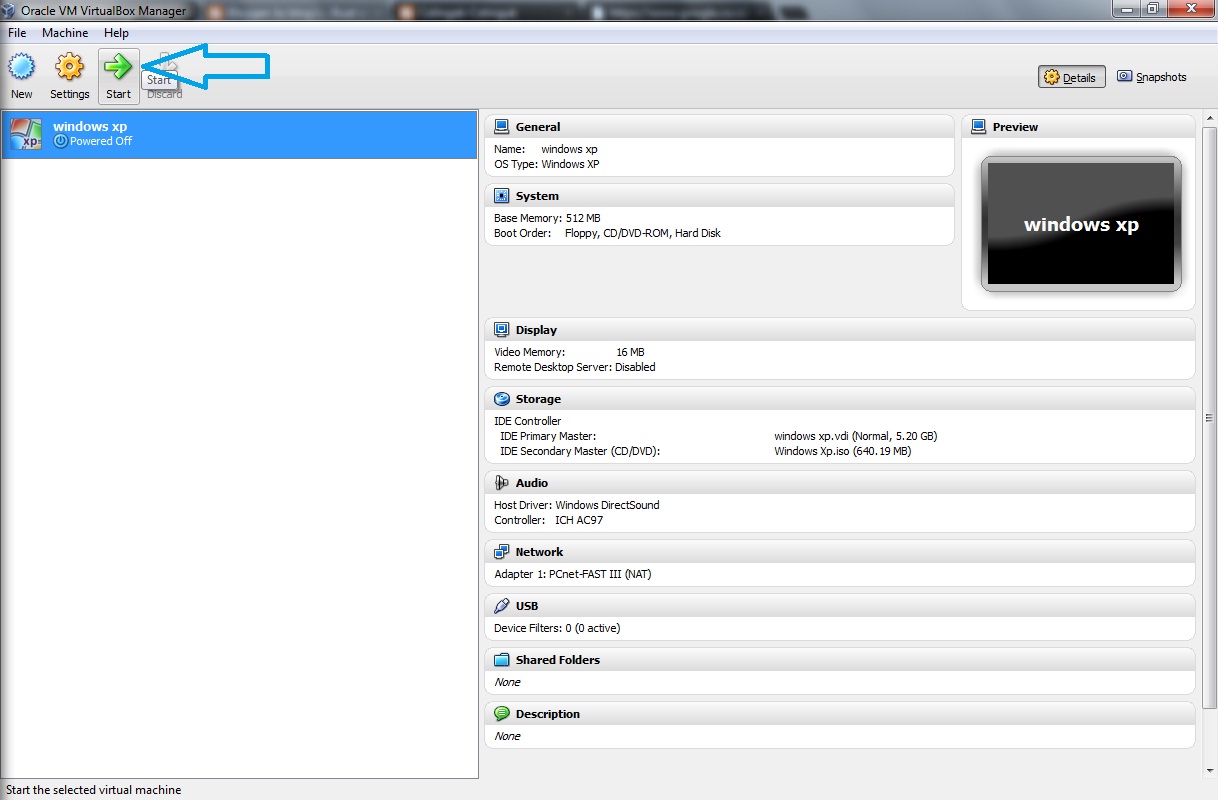Click the Display section icon
1218x800 pixels.
pos(502,330)
